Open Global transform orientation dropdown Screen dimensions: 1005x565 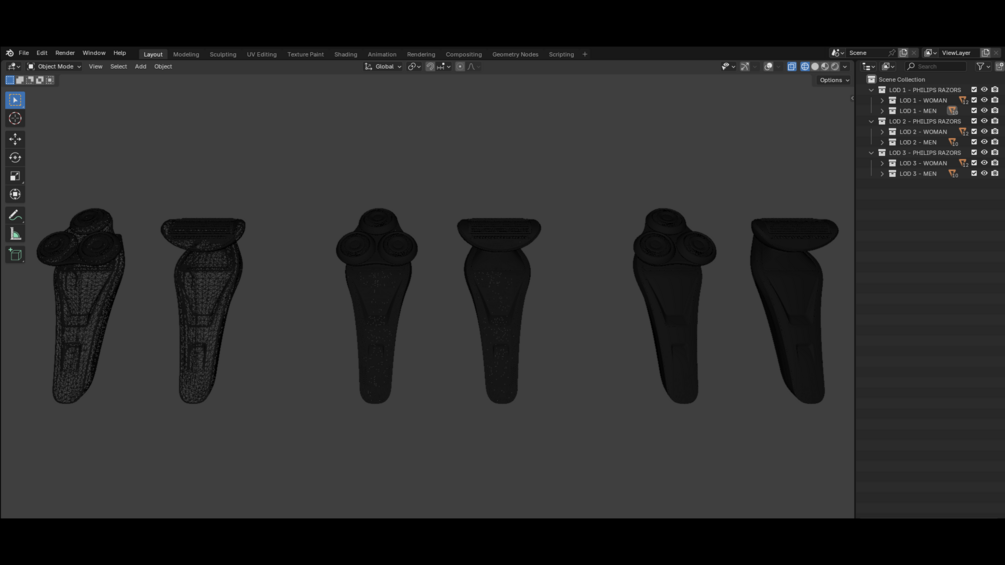[383, 67]
